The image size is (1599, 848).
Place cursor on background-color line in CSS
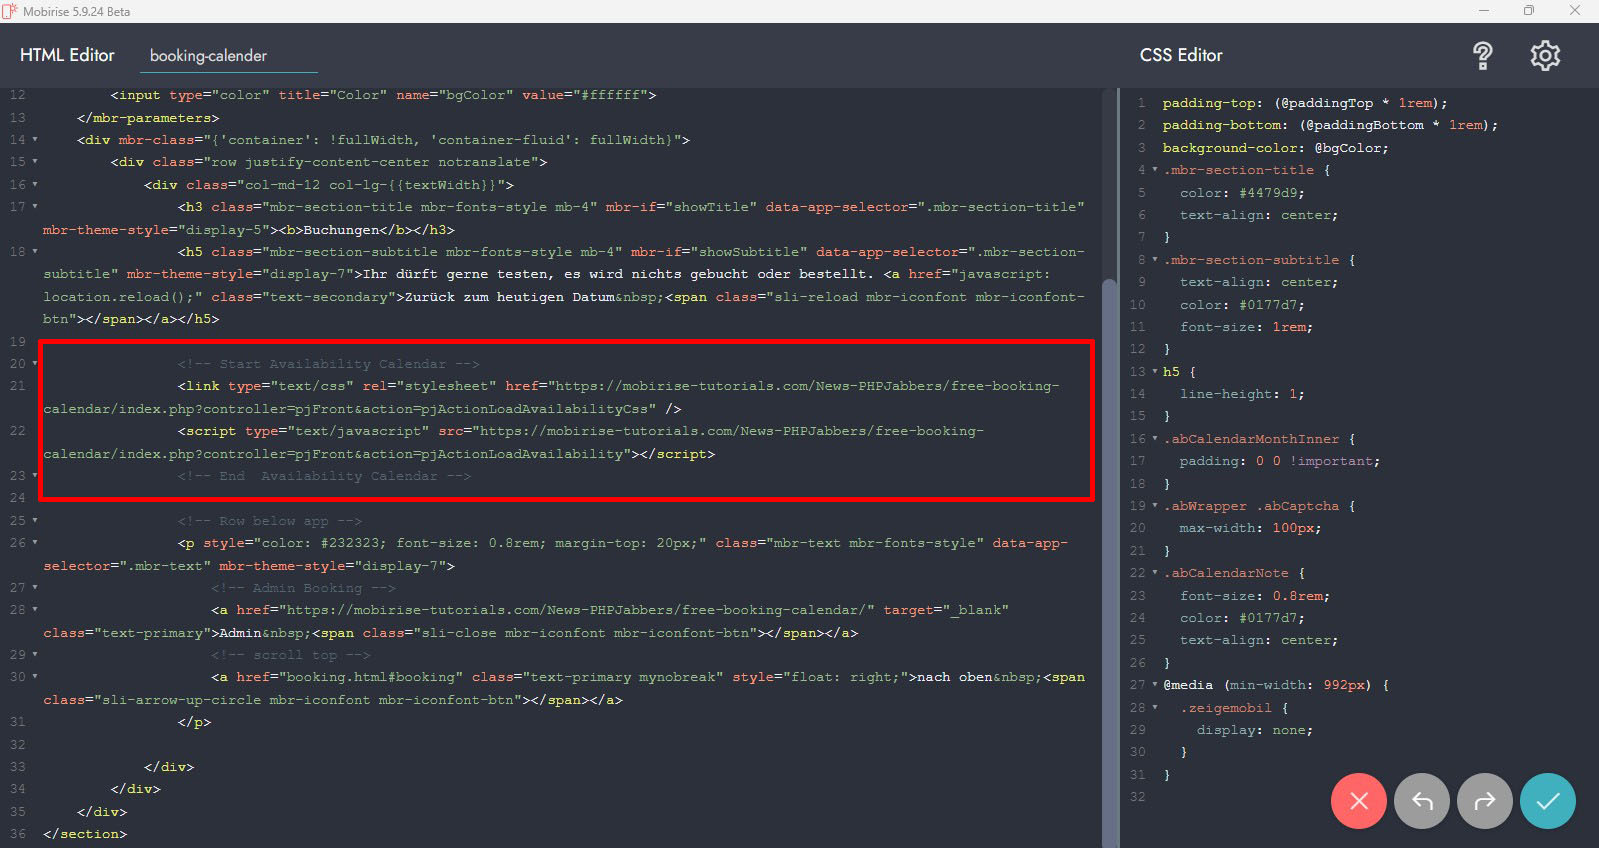coord(1274,148)
